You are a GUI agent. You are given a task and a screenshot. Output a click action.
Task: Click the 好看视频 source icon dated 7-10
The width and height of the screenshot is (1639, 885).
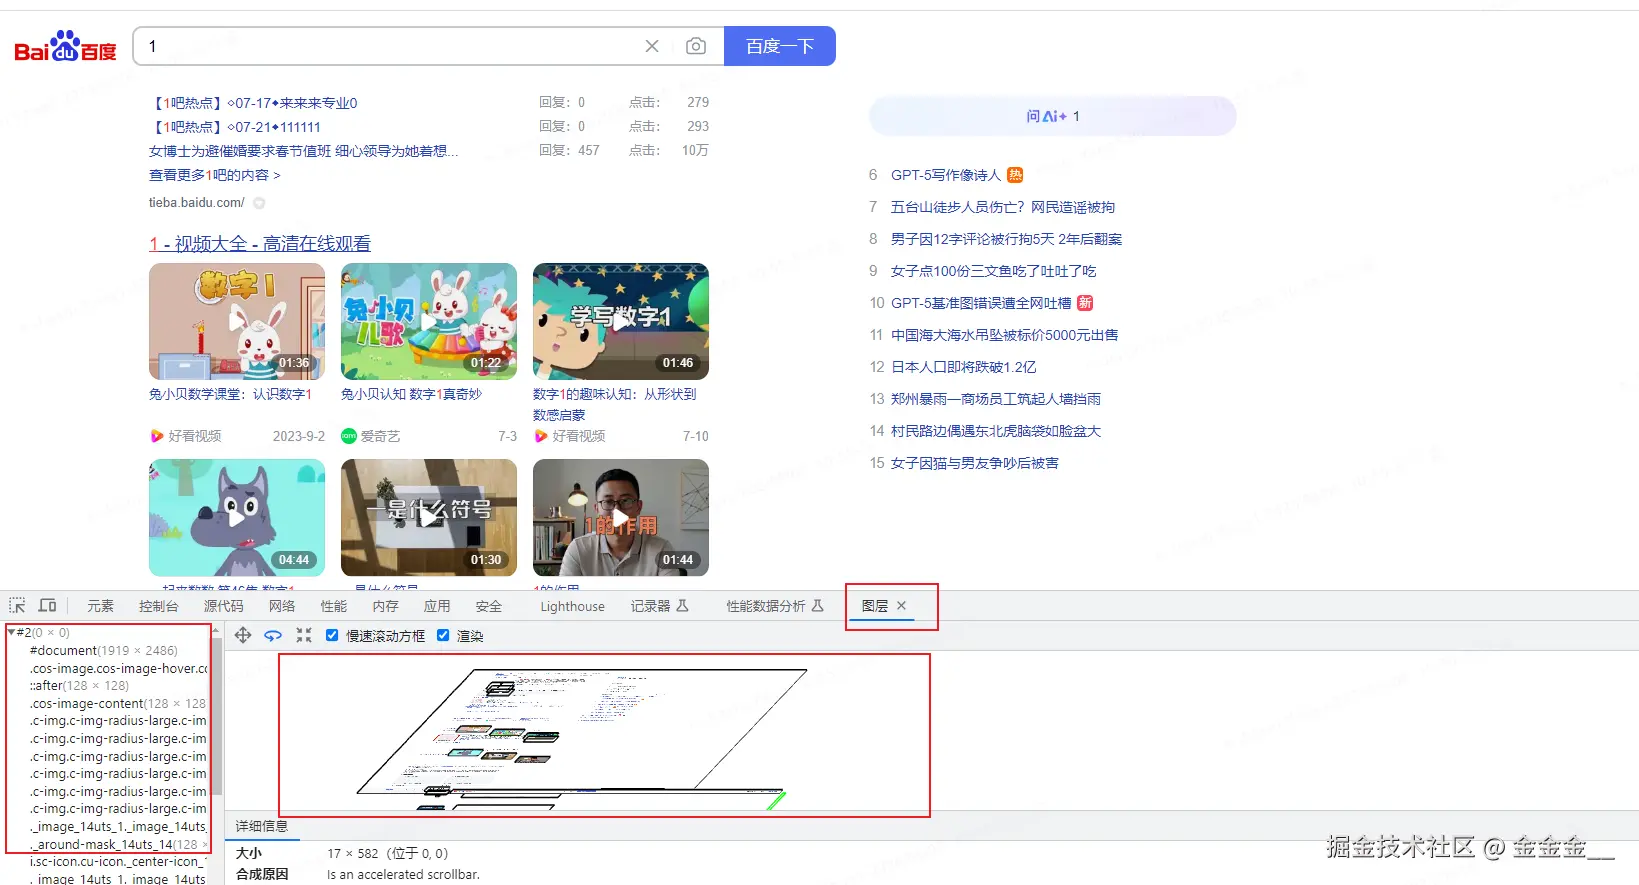[x=541, y=436]
